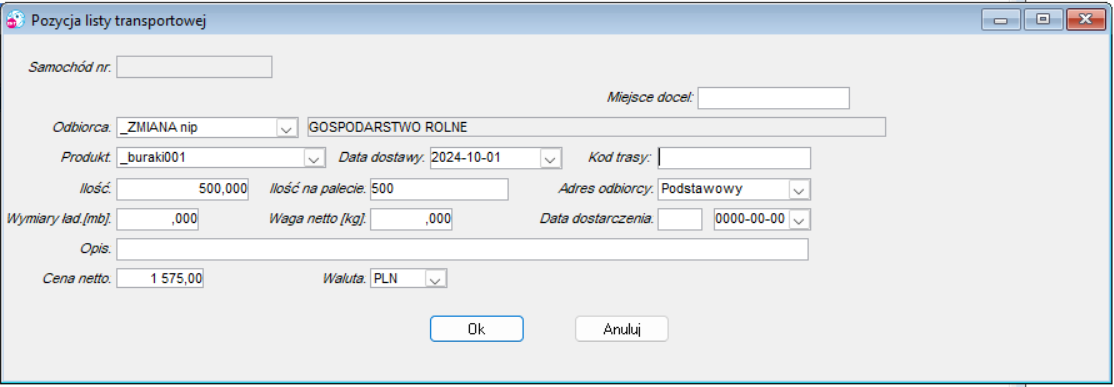Image resolution: width=1114 pixels, height=387 pixels.
Task: Expand the Produkt combo box arrow
Action: [313, 158]
